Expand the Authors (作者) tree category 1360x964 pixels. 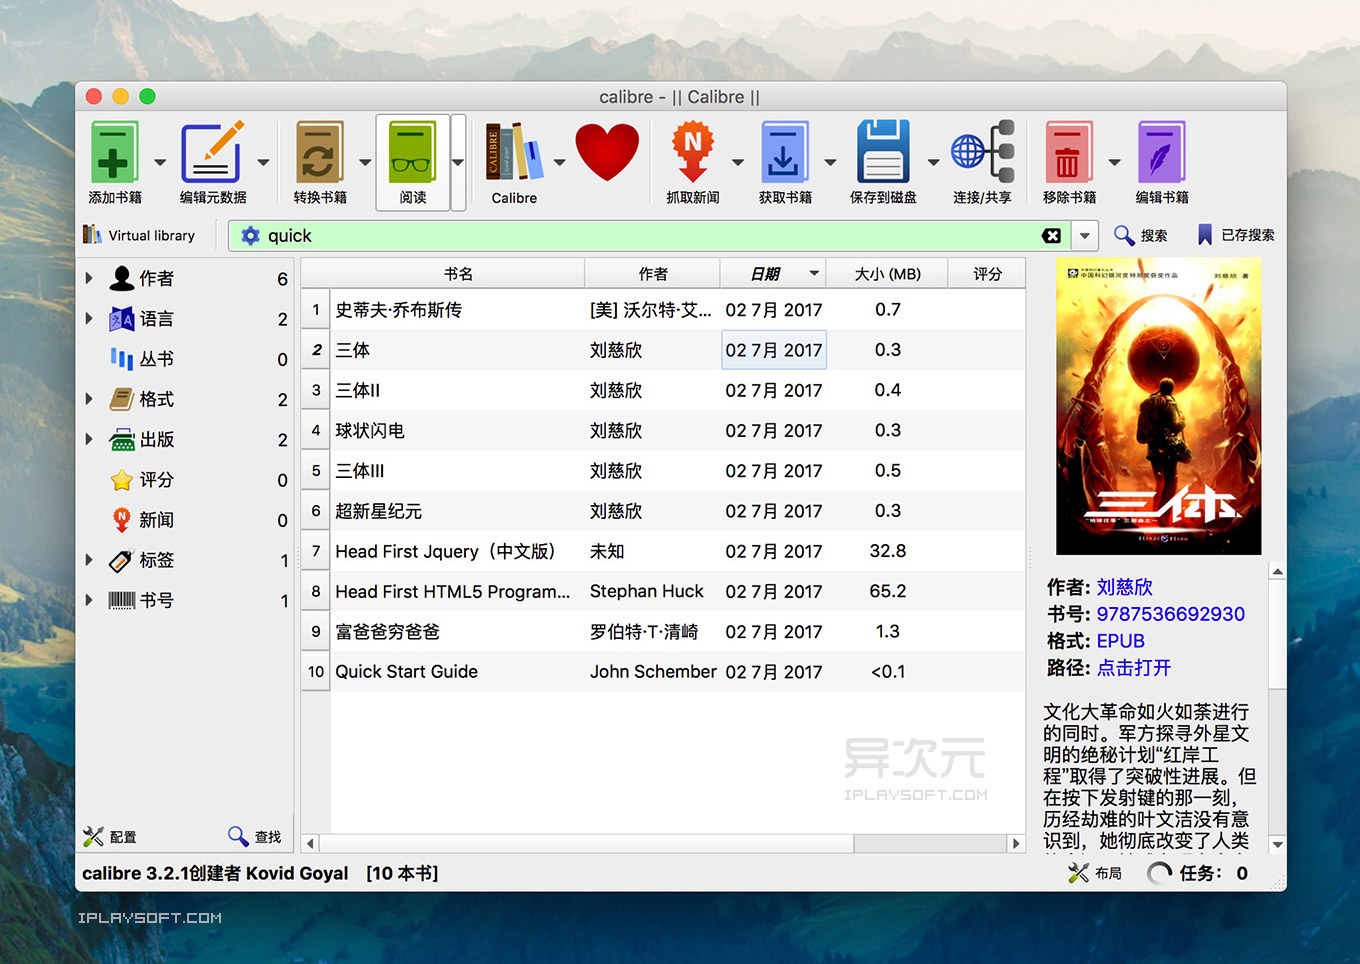(89, 278)
